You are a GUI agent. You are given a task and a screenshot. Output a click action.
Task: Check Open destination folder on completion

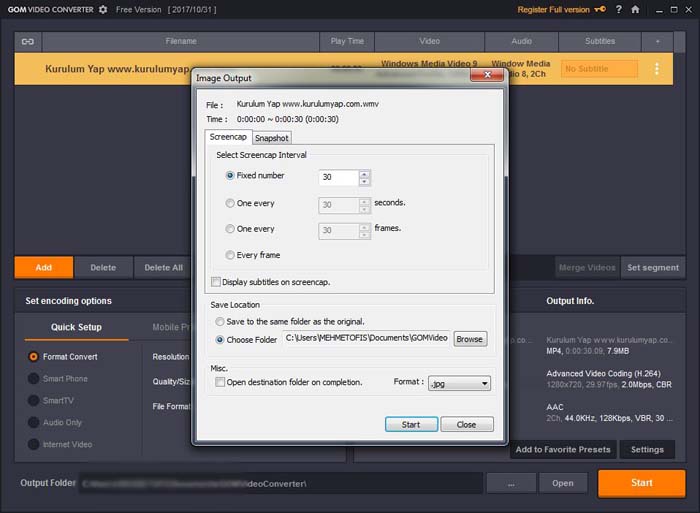click(220, 382)
